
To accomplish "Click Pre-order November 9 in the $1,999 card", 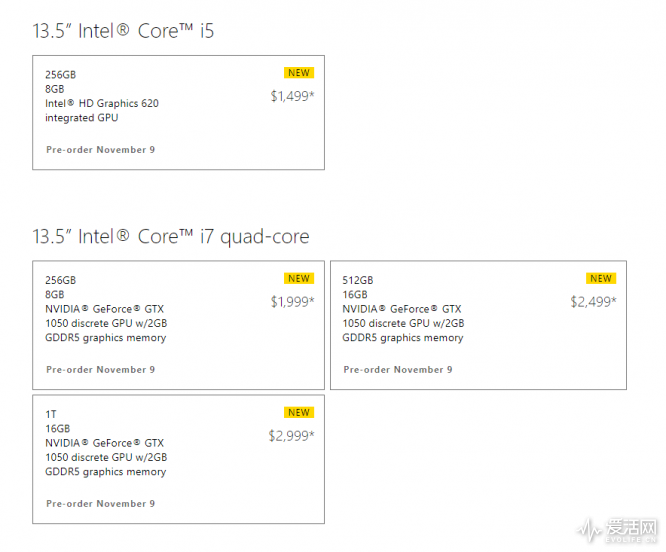I will [x=100, y=370].
